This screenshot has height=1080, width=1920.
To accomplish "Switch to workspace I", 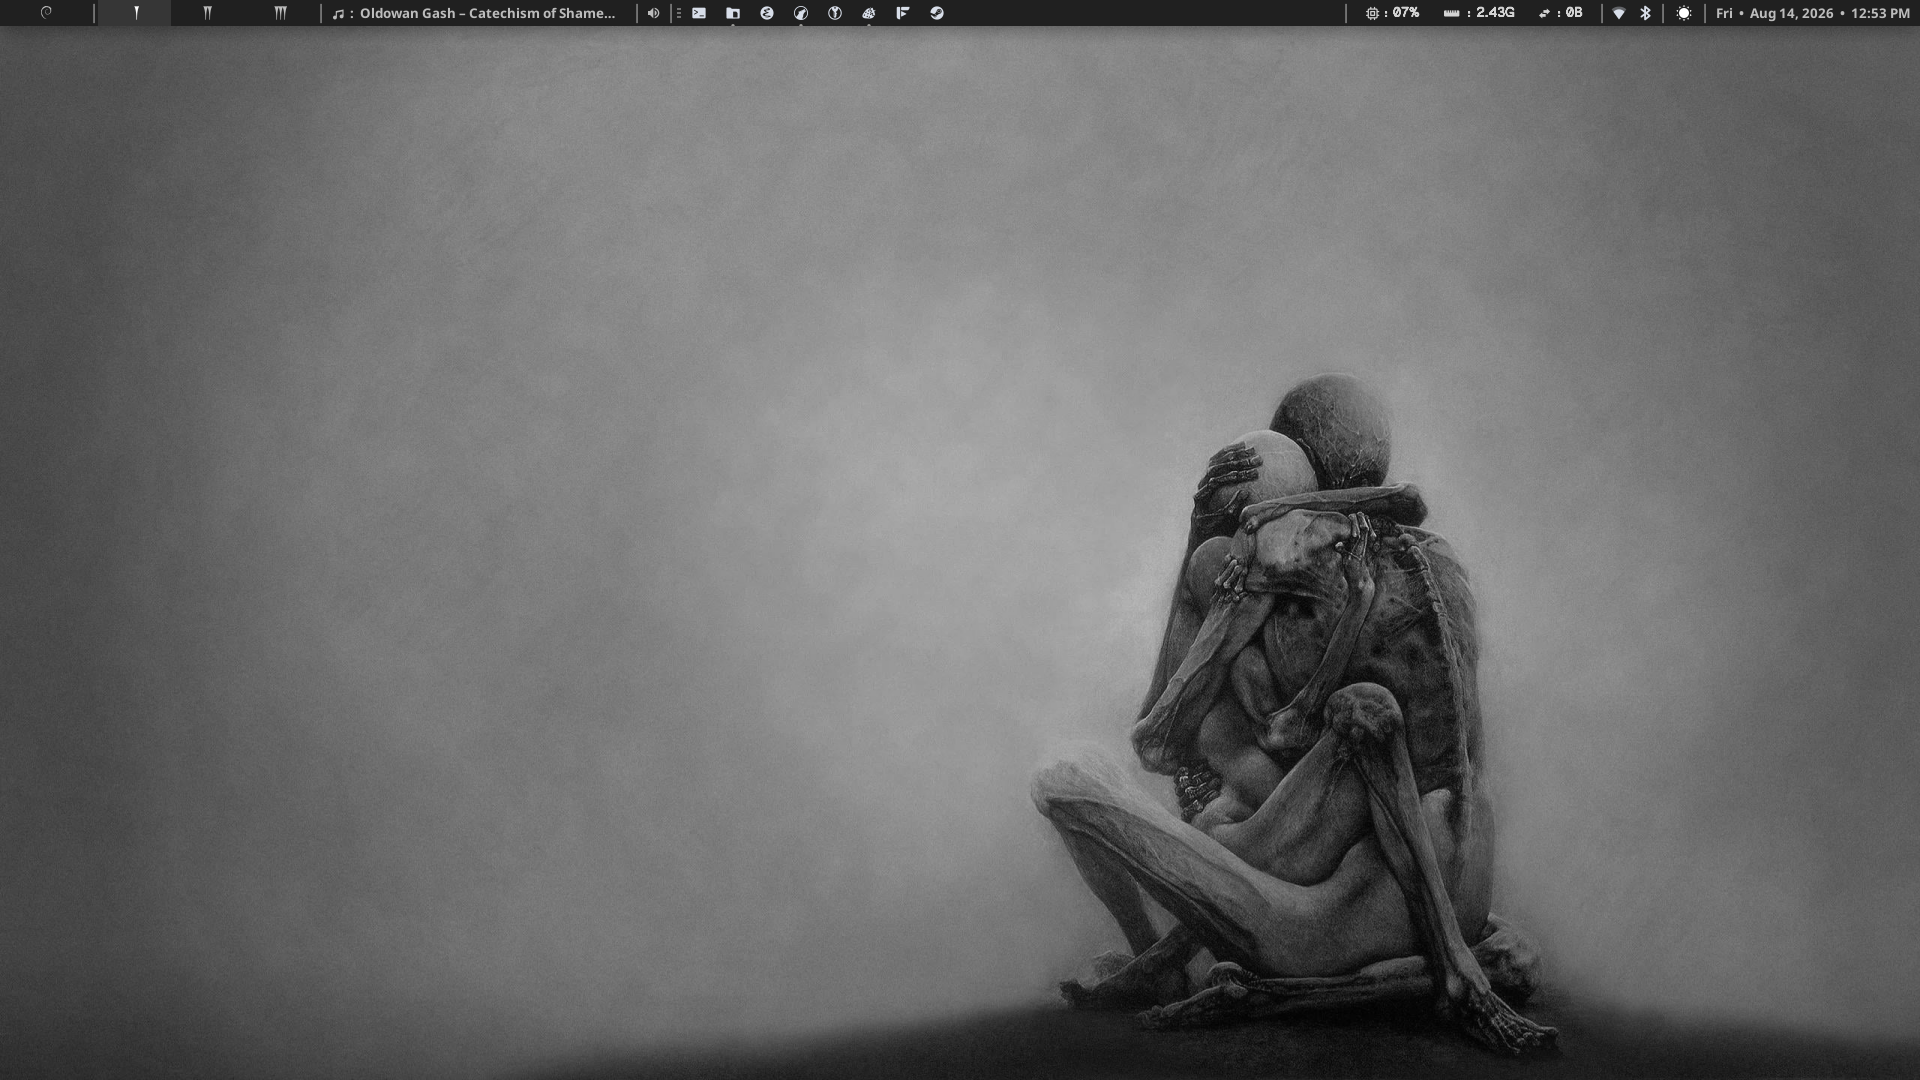I will (x=136, y=13).
